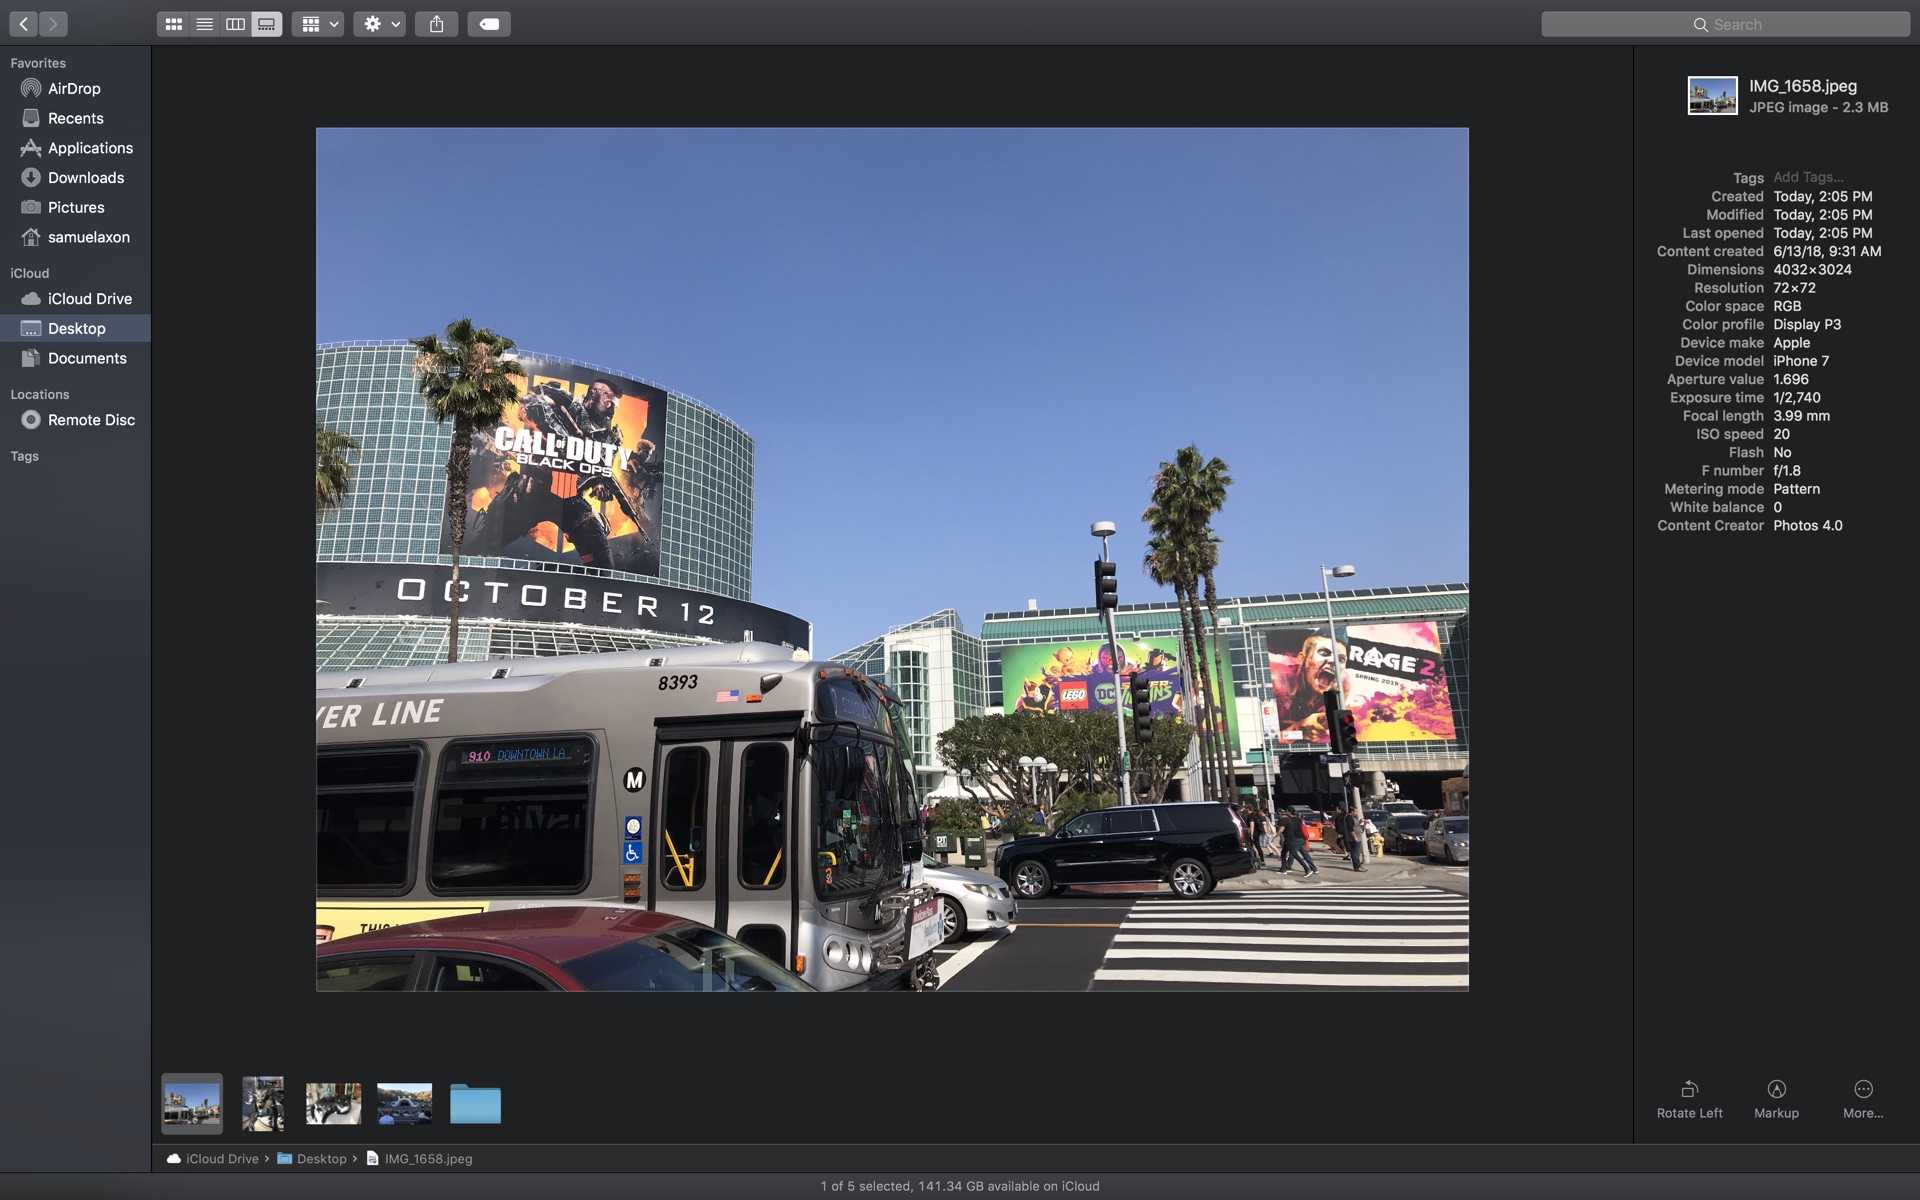Open the item grouping dropdown
The image size is (1920, 1200).
(317, 23)
